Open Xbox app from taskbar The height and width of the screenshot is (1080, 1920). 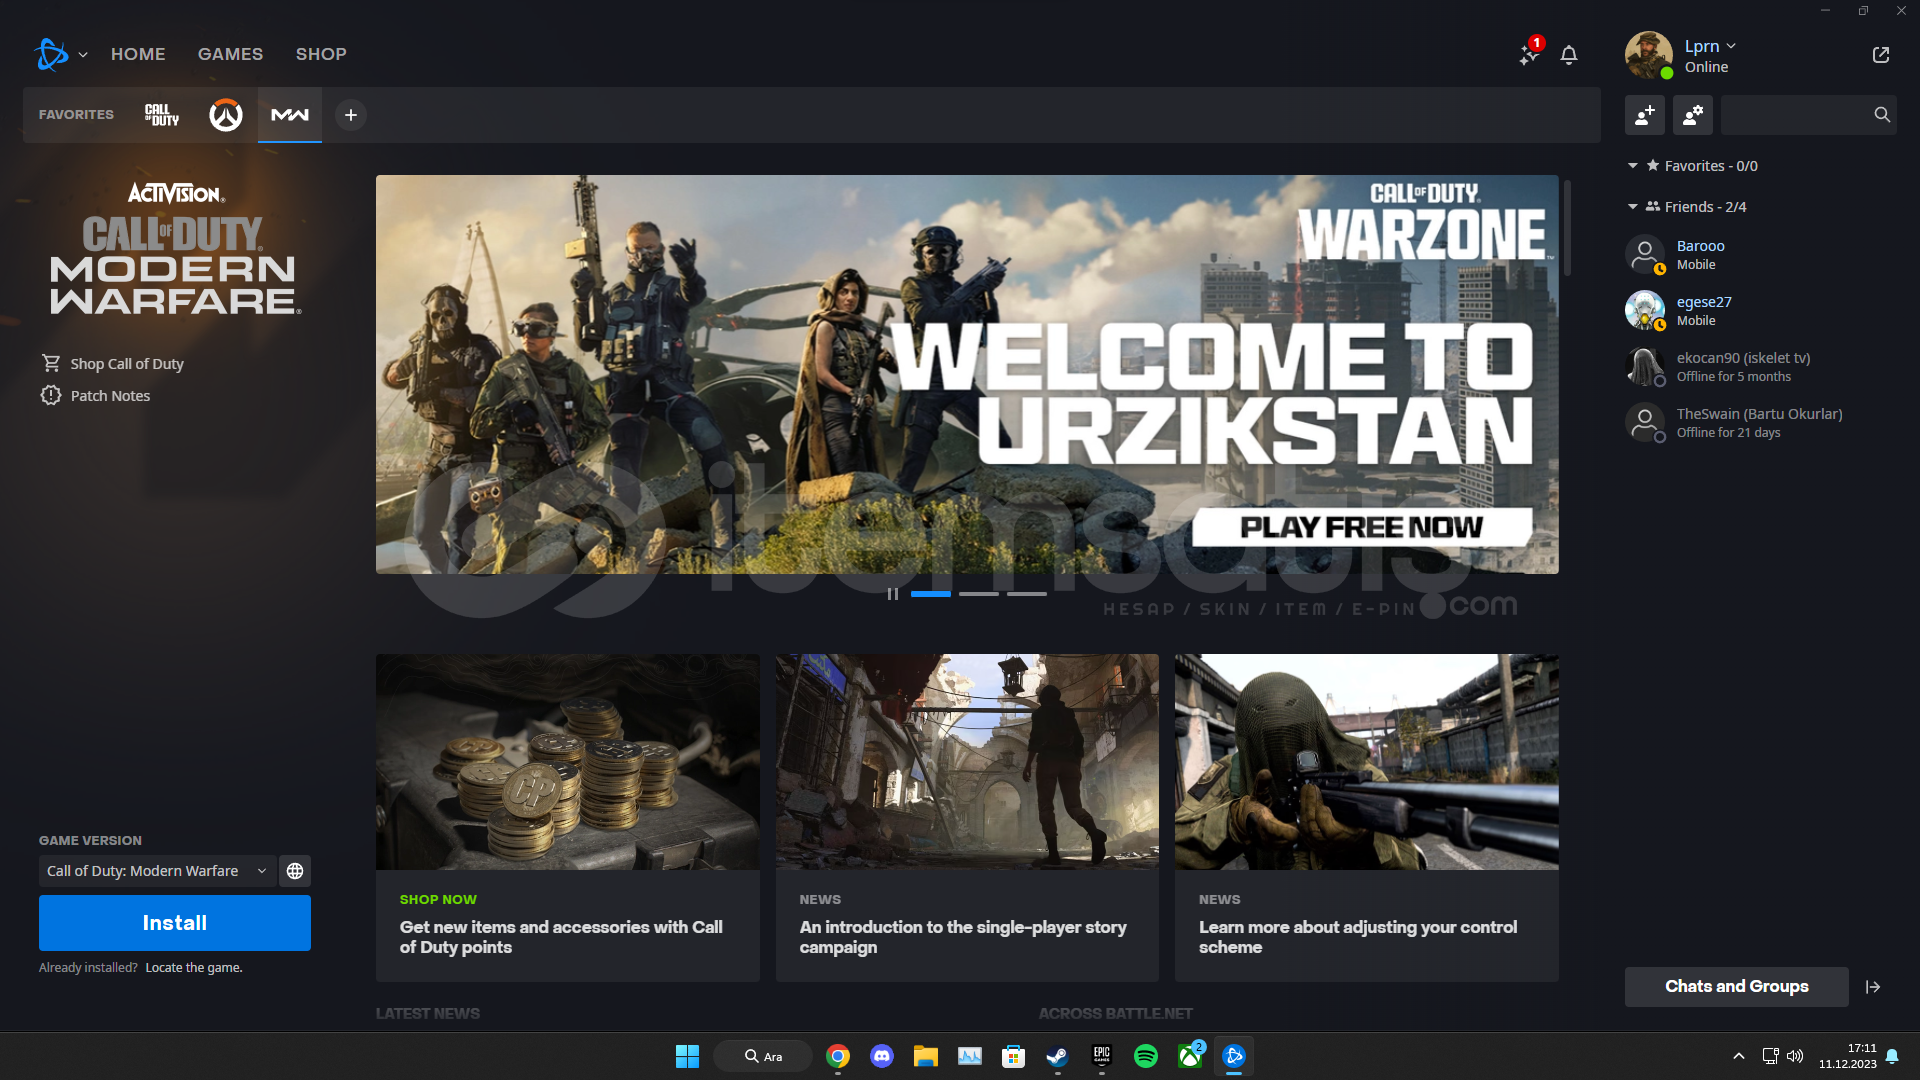1190,1056
